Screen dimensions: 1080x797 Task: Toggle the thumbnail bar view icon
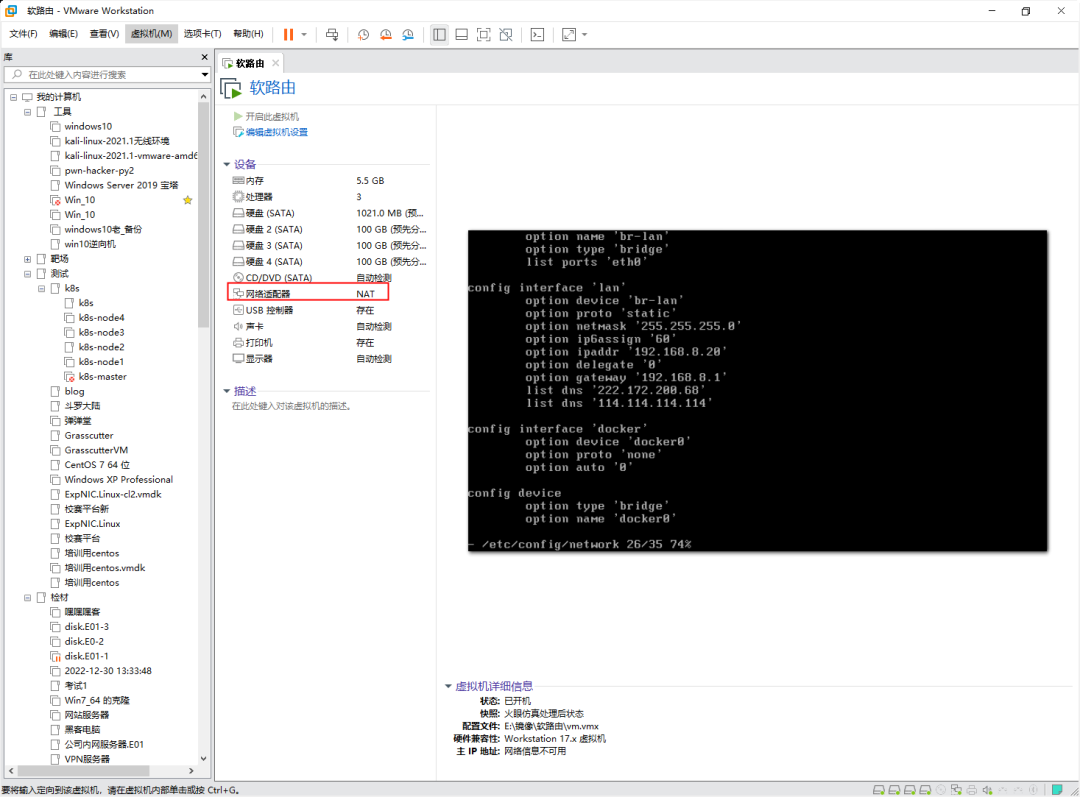(461, 34)
